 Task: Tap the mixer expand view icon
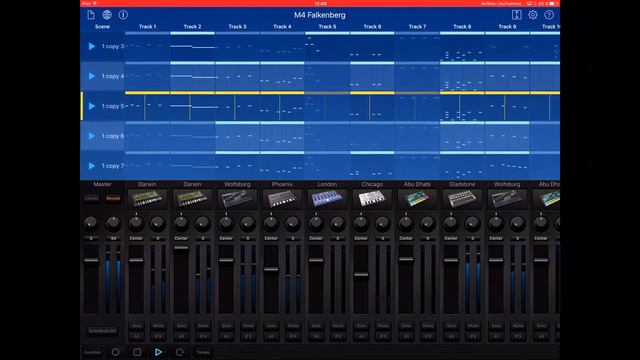(516, 15)
